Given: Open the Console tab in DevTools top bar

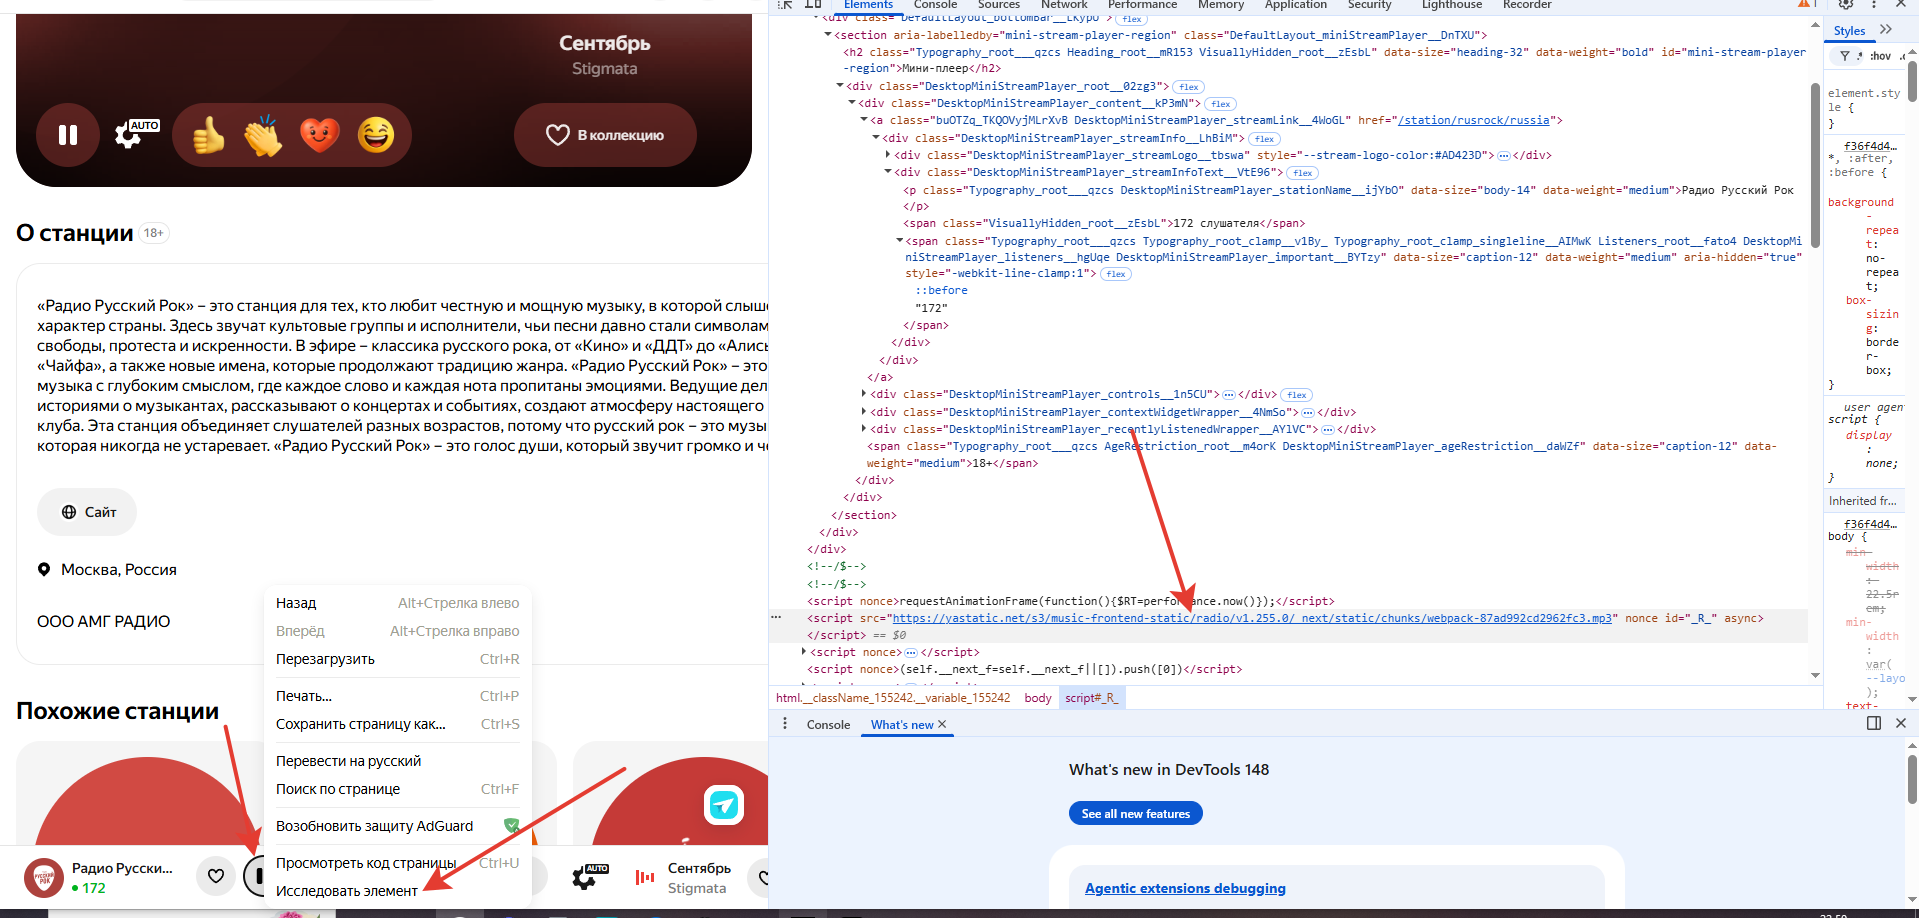Looking at the screenshot, I should pyautogui.click(x=935, y=5).
